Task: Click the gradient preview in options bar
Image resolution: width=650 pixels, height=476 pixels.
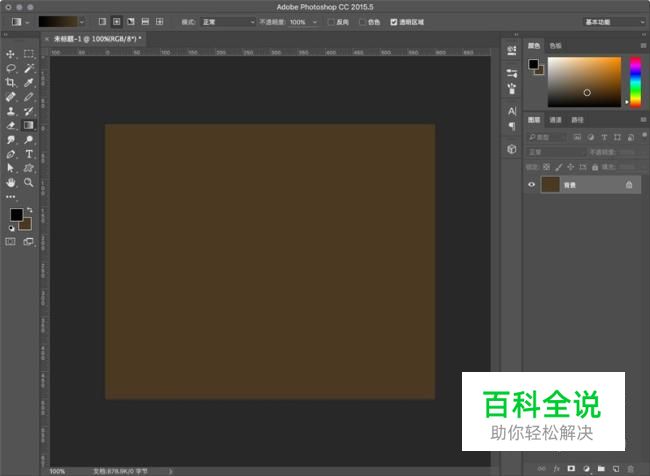Action: tap(56, 21)
